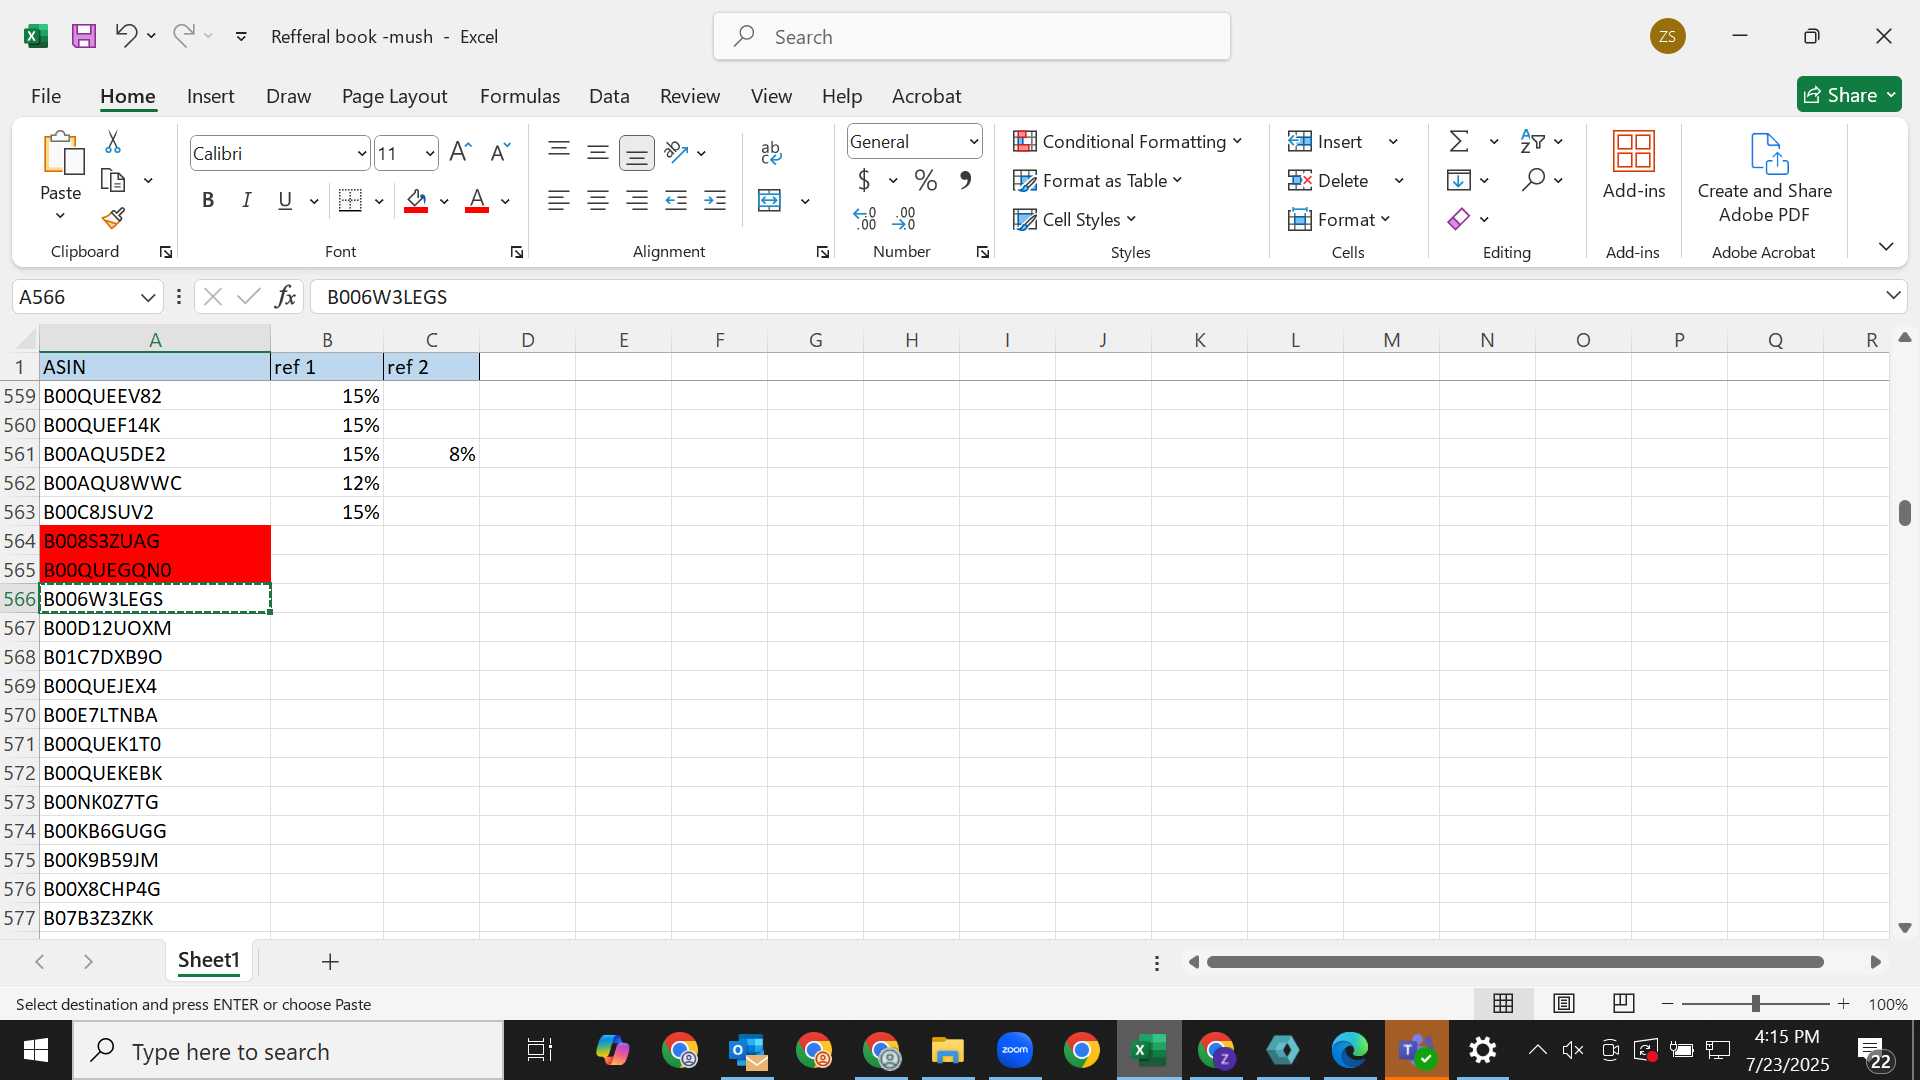This screenshot has height=1080, width=1920.
Task: Apply percent style to cells
Action: (926, 181)
